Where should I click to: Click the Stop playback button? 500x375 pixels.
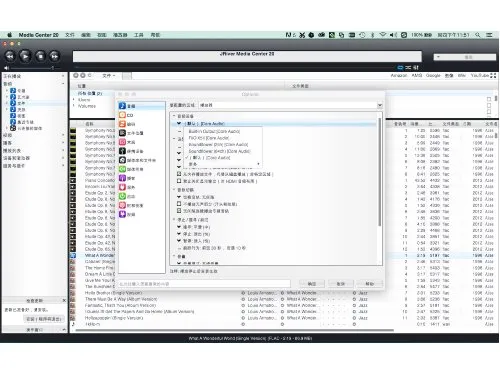pyautogui.click(x=40, y=56)
